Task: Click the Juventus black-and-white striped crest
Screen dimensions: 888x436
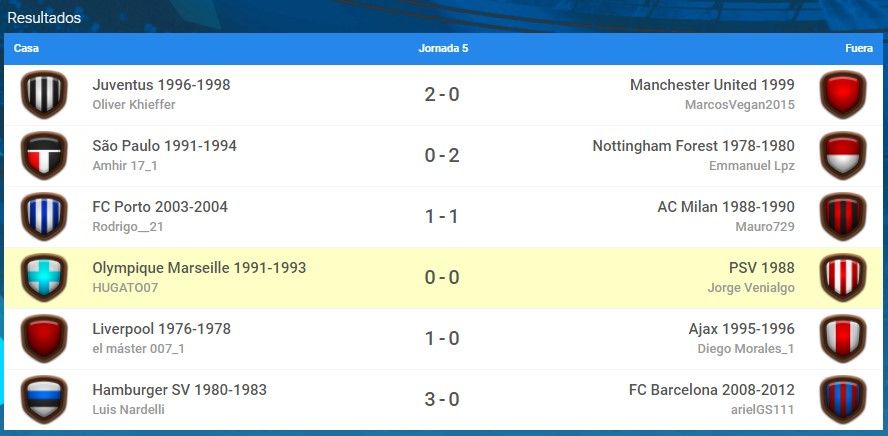Action: tap(44, 95)
